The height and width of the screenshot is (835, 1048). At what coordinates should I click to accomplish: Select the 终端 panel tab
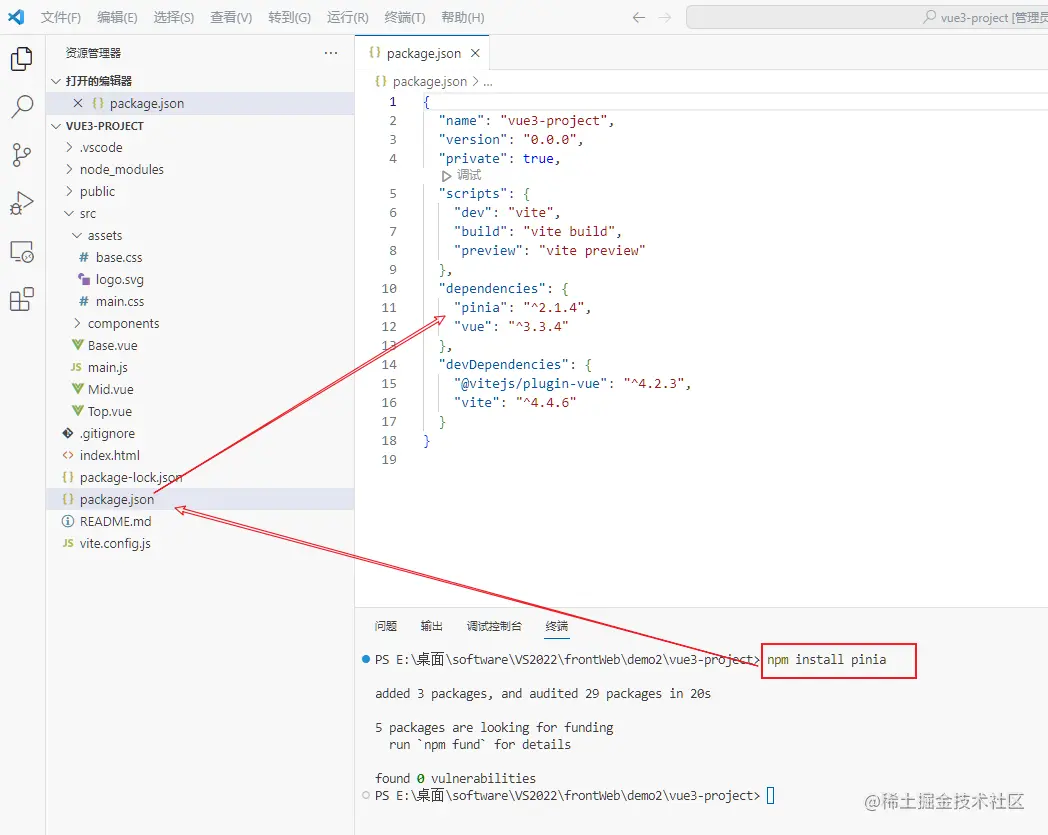pos(556,626)
